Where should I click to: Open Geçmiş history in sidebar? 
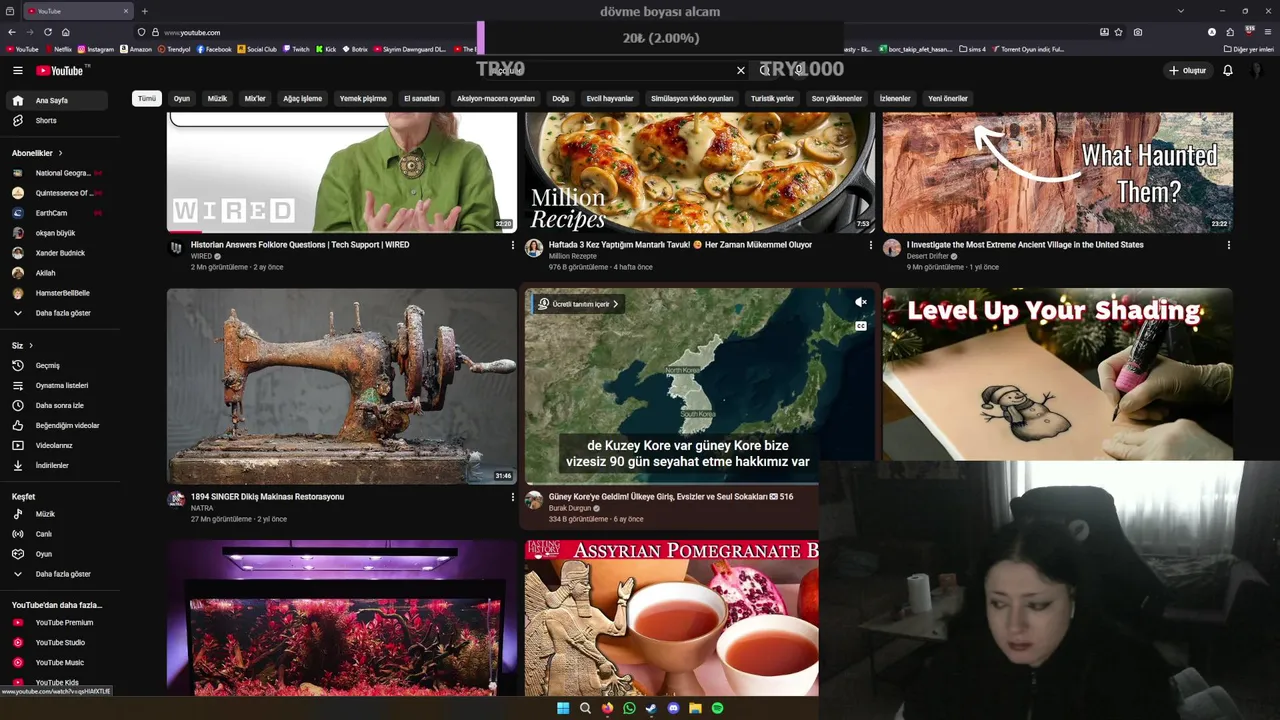tap(58, 366)
